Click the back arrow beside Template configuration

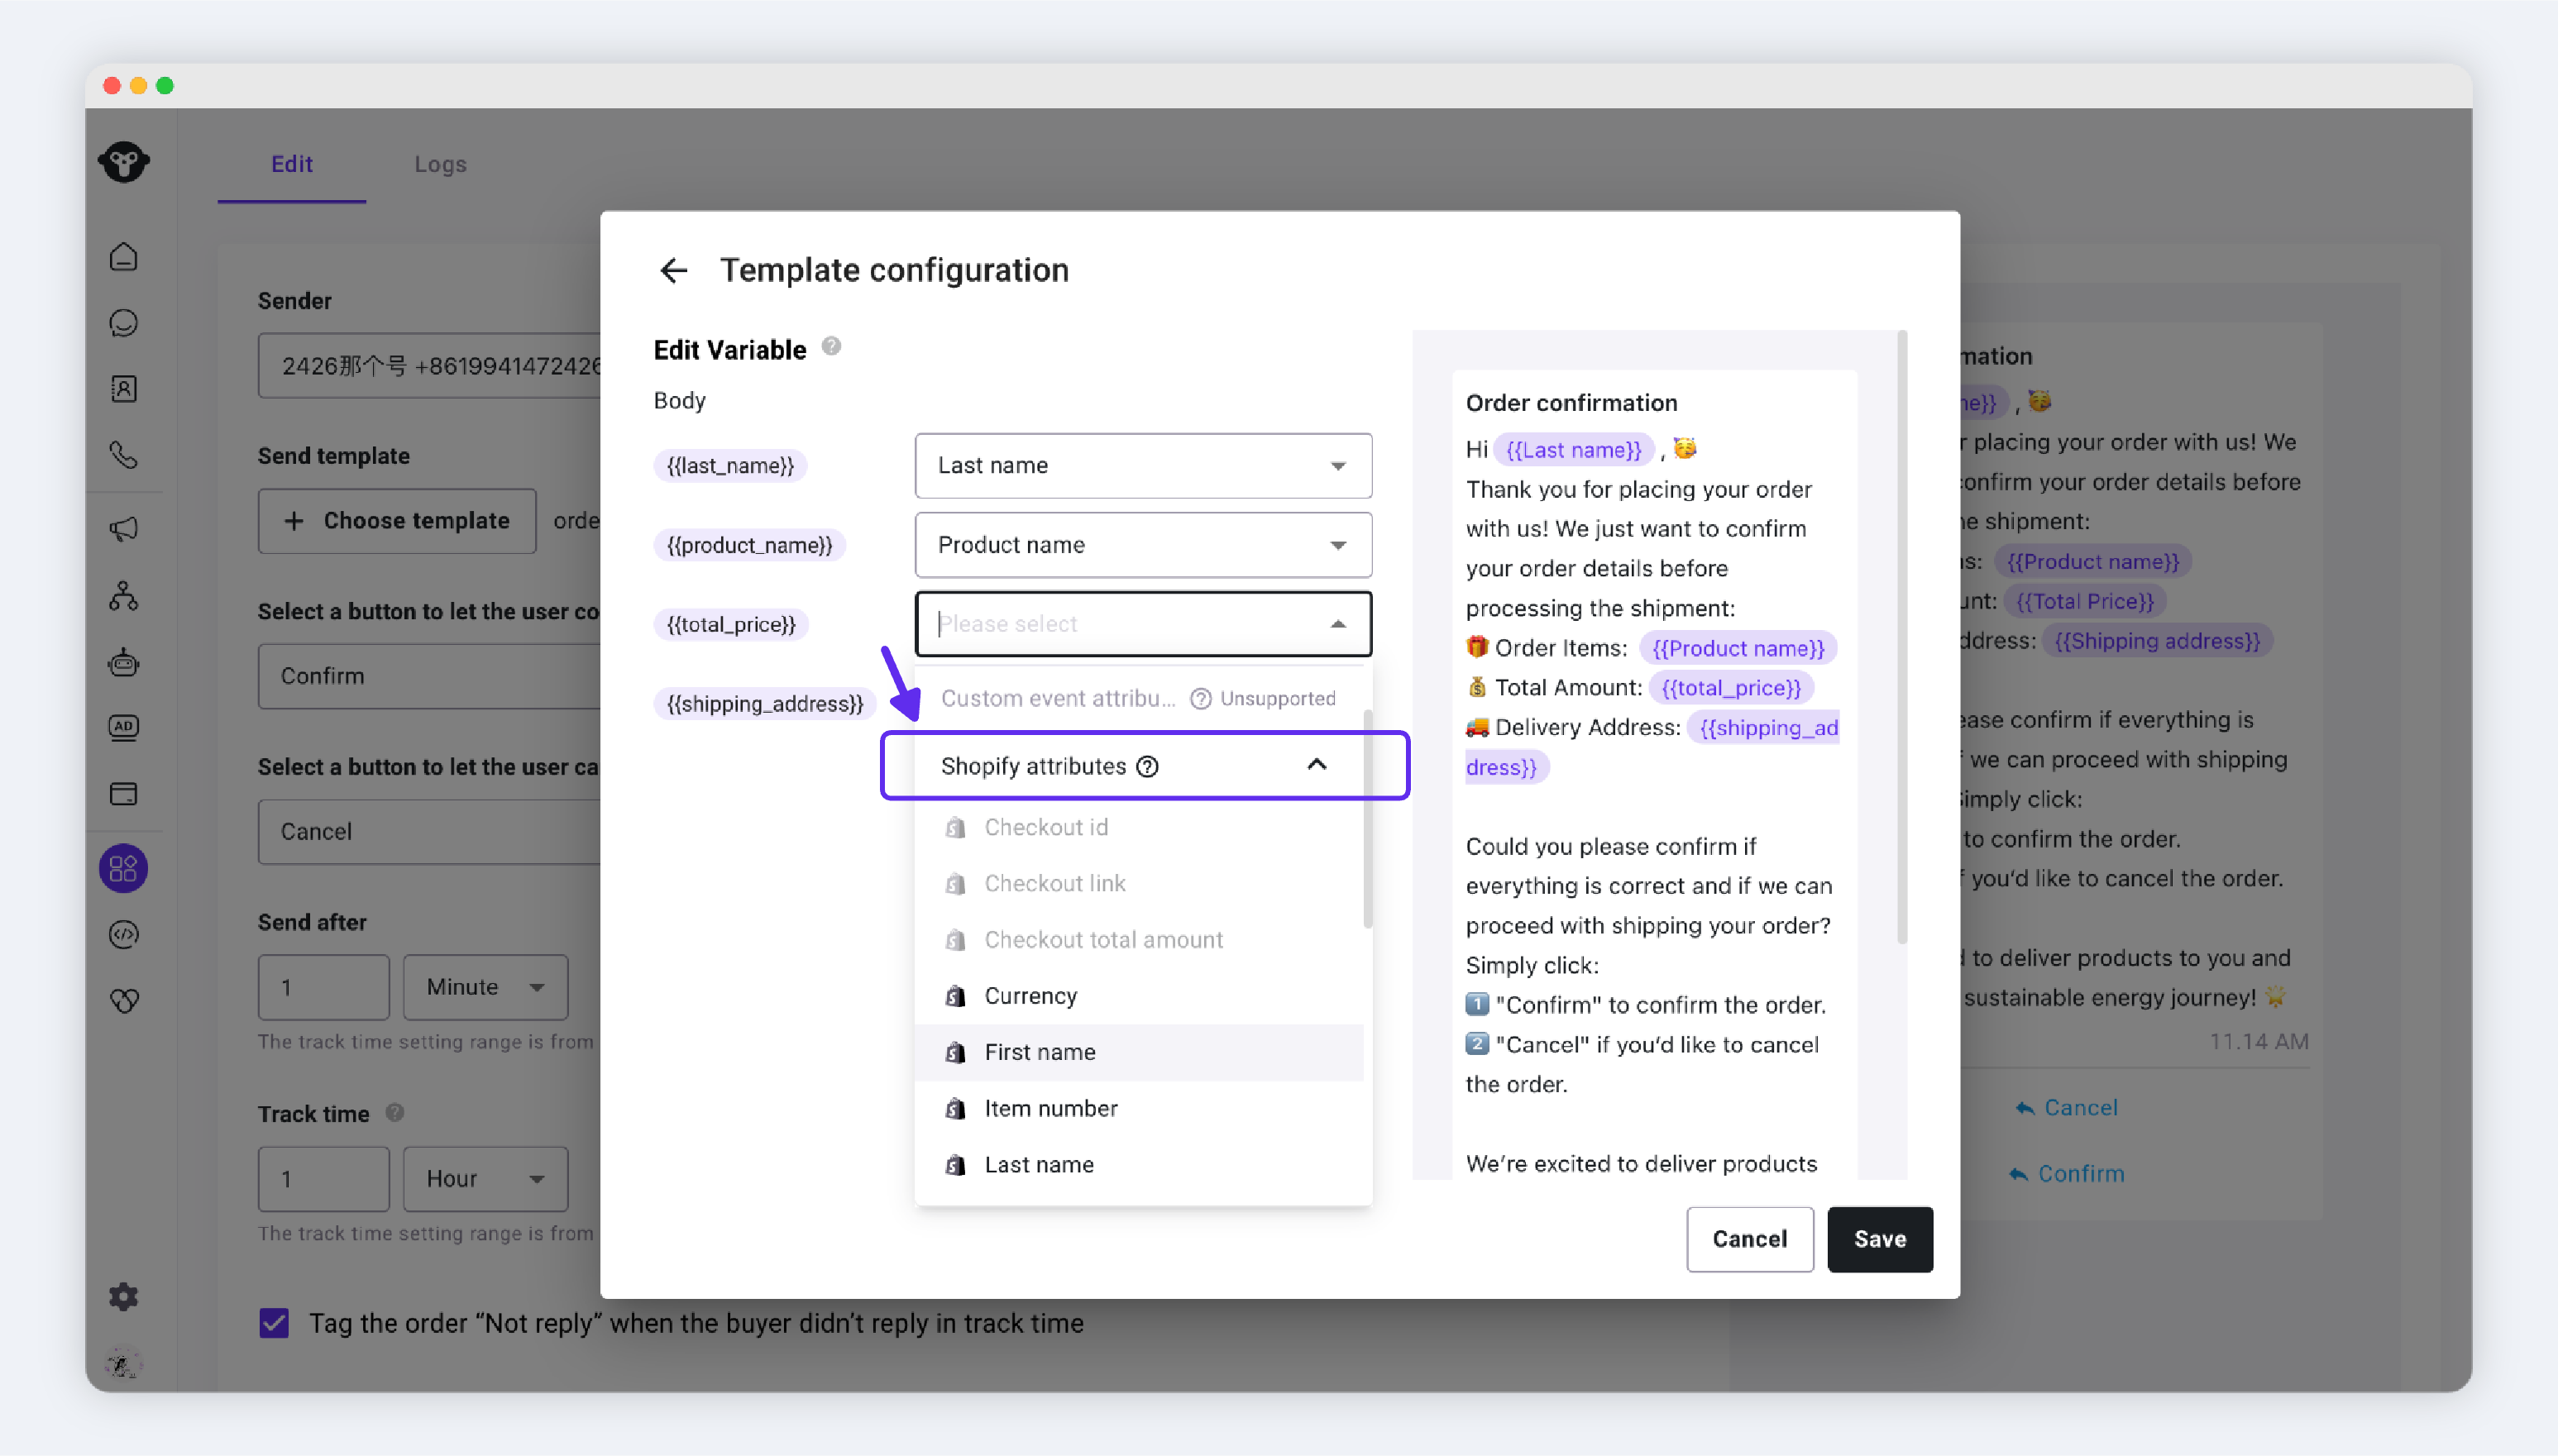674,270
